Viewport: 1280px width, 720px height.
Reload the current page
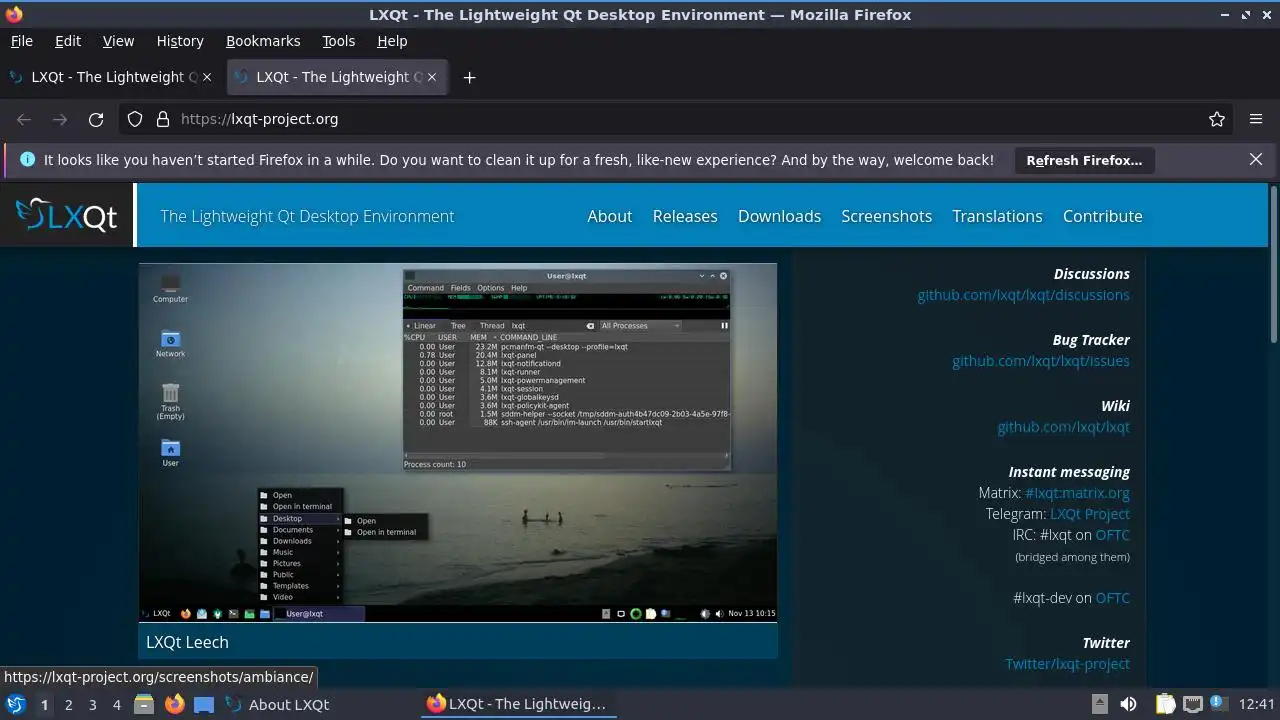point(96,119)
